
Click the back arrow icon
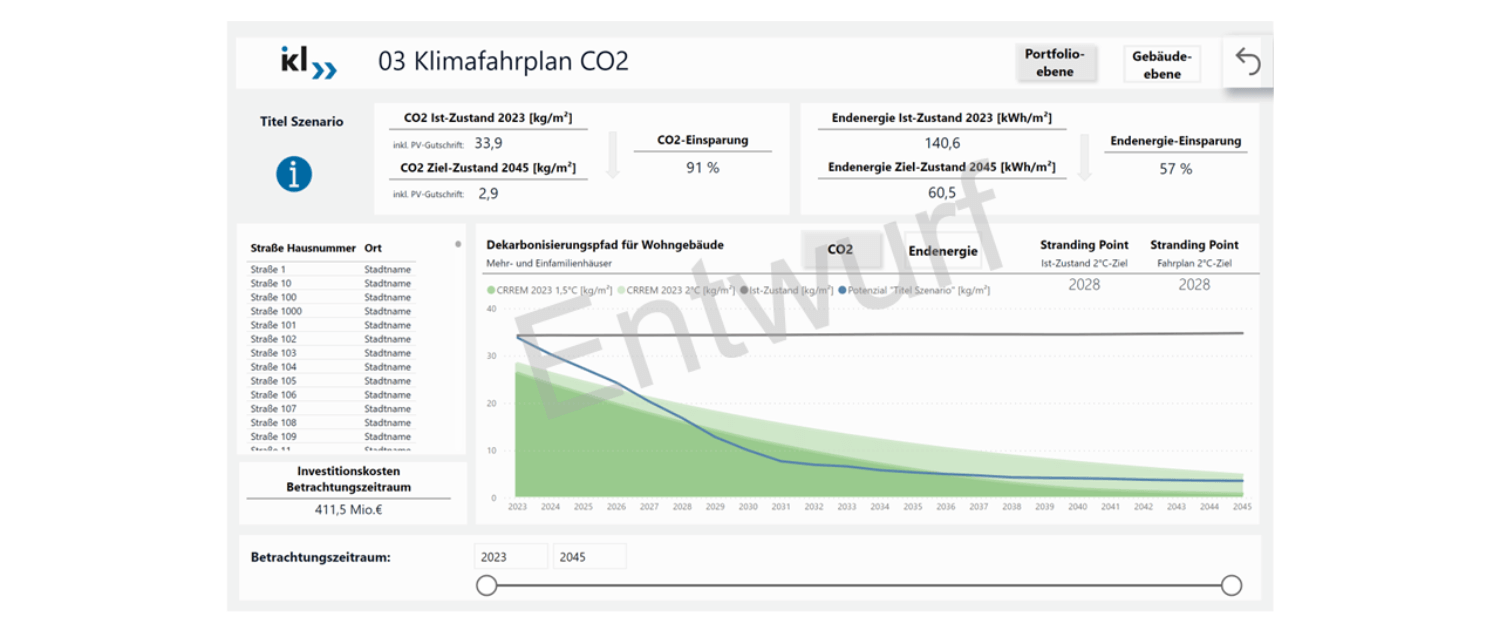[1247, 62]
